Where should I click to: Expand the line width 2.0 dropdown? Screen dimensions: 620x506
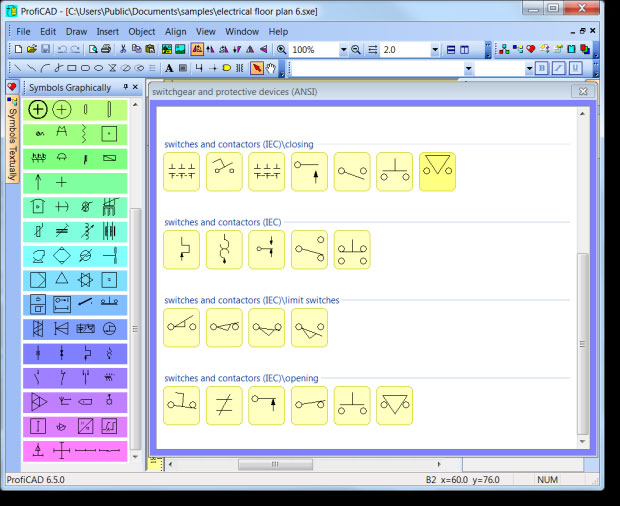click(435, 49)
